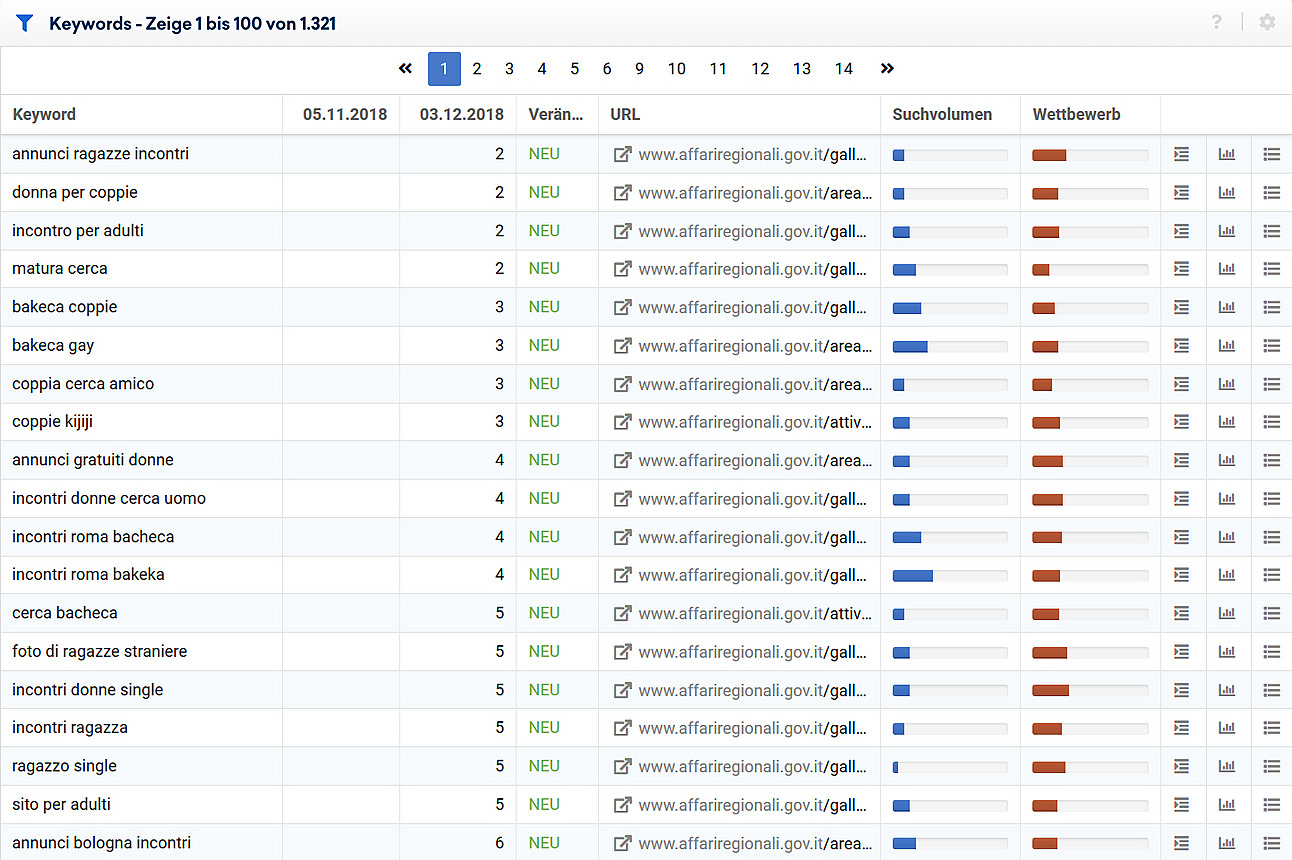Viewport: 1292px width, 860px height.
Task: Open external link icon for 'bakeca gay'
Action: pos(622,346)
